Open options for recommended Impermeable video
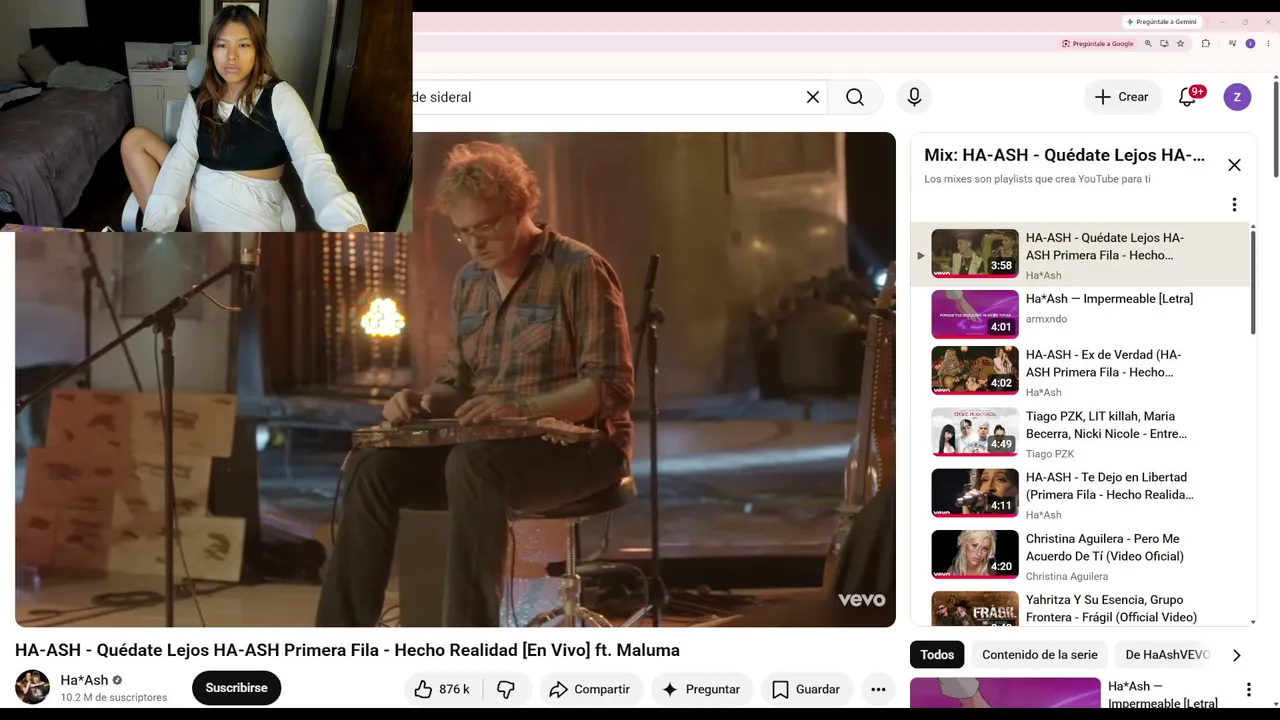The image size is (1280, 720). (x=1248, y=689)
